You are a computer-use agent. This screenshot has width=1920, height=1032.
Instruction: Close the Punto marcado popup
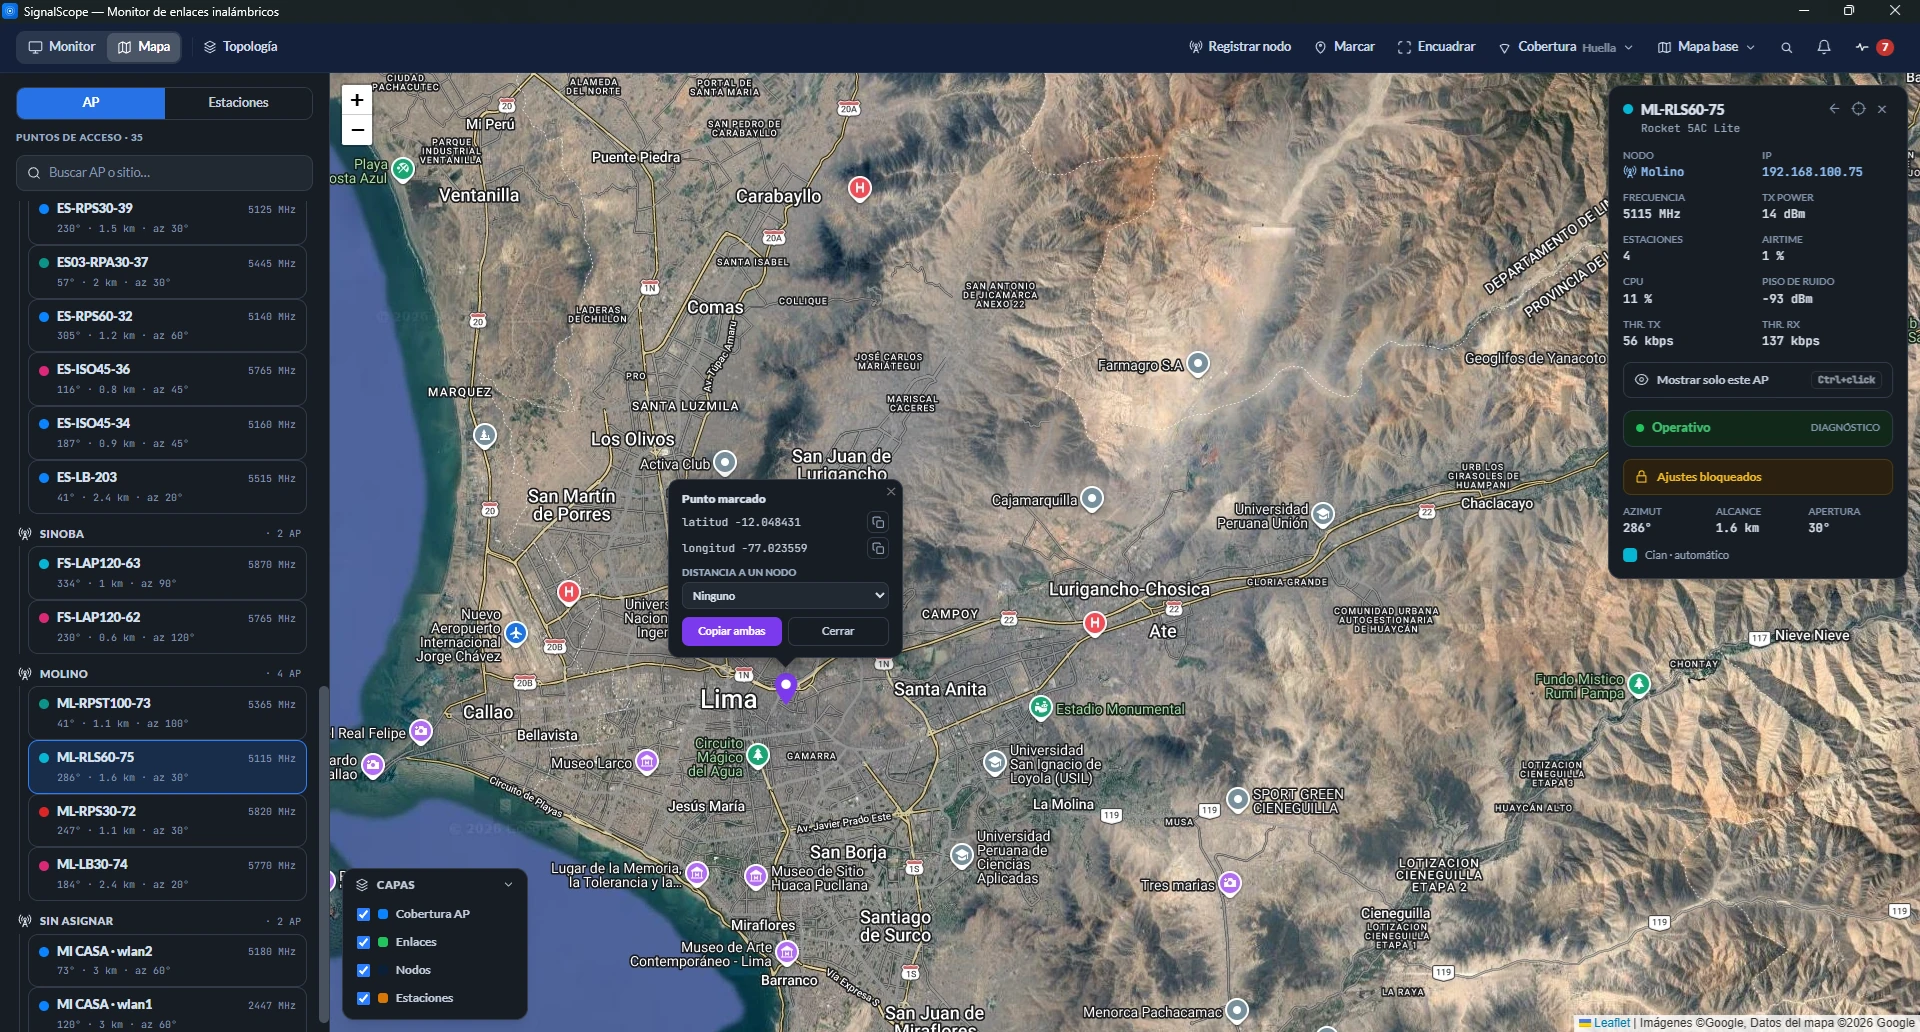891,491
